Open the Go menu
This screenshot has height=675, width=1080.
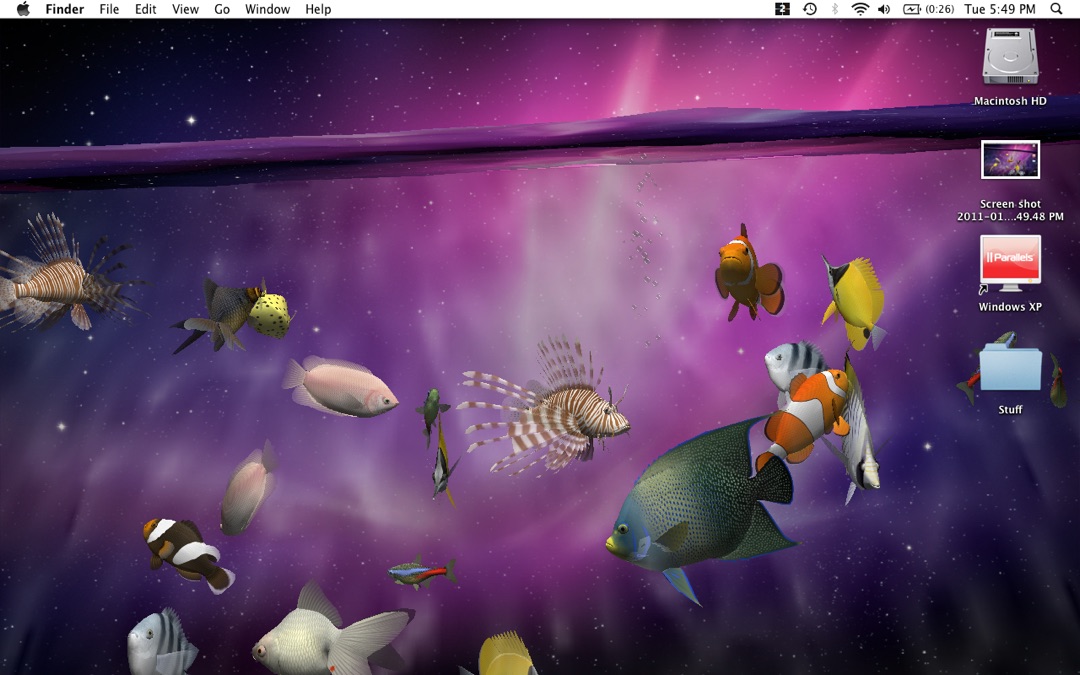[222, 9]
